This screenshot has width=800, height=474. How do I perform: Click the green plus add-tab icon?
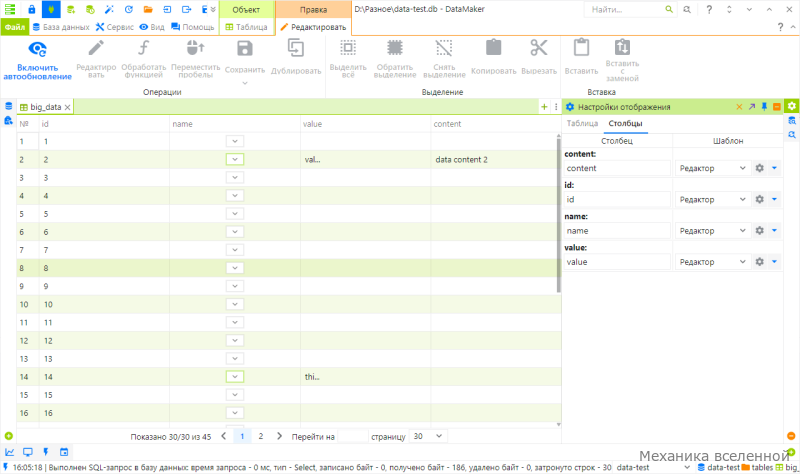point(544,107)
